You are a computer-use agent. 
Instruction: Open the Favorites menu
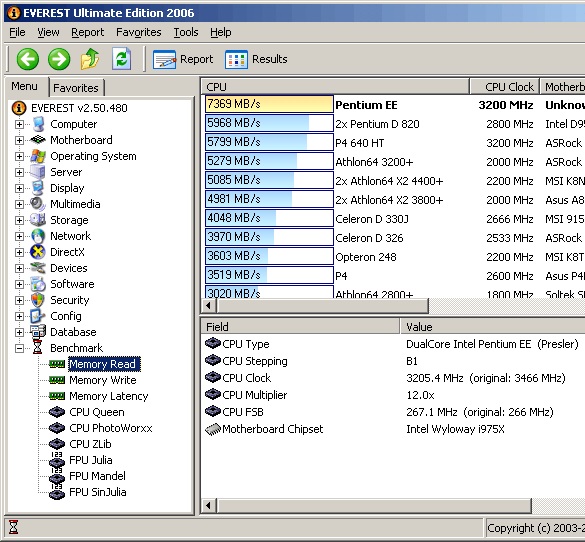[139, 32]
